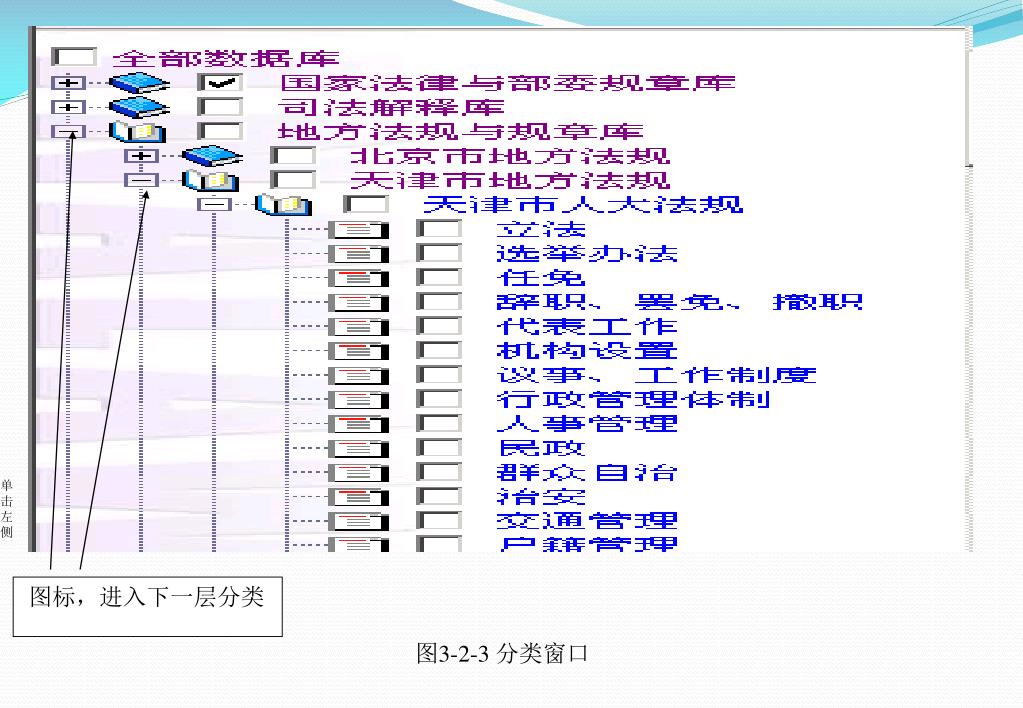Image resolution: width=1023 pixels, height=708 pixels.
Task: Collapse the 地方法规与规章库 tree node
Action: [69, 132]
